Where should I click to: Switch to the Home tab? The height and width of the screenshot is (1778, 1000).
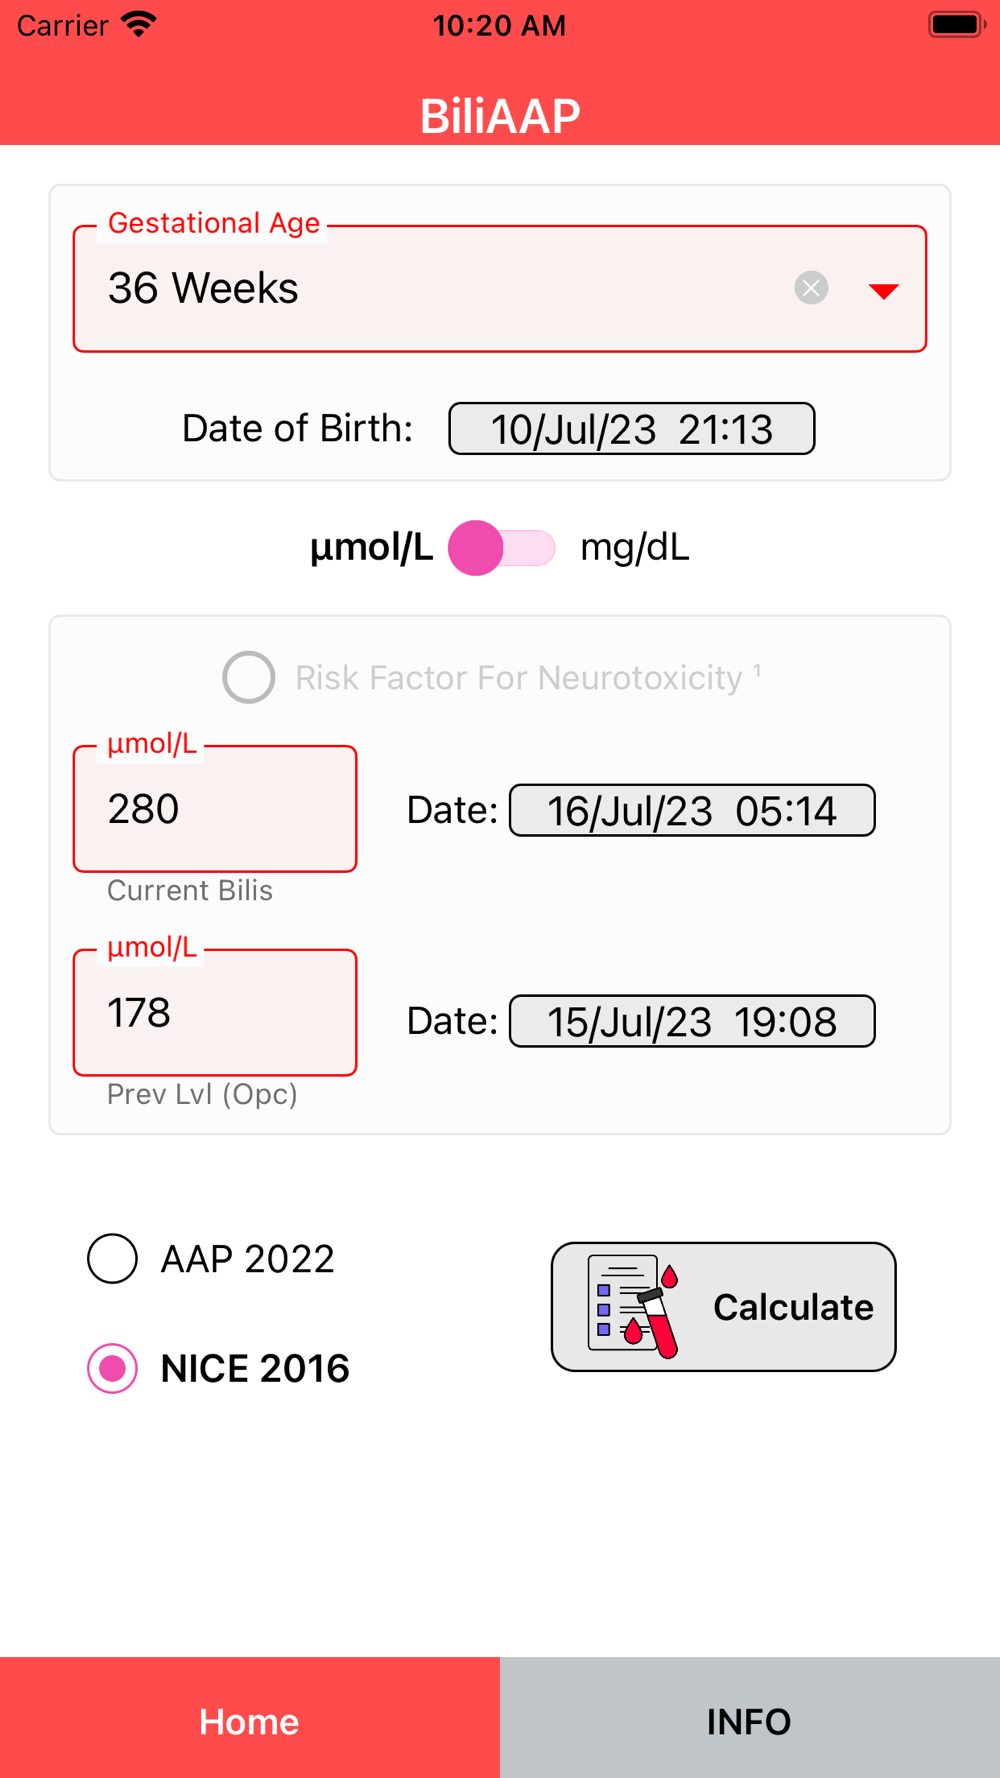tap(250, 1718)
